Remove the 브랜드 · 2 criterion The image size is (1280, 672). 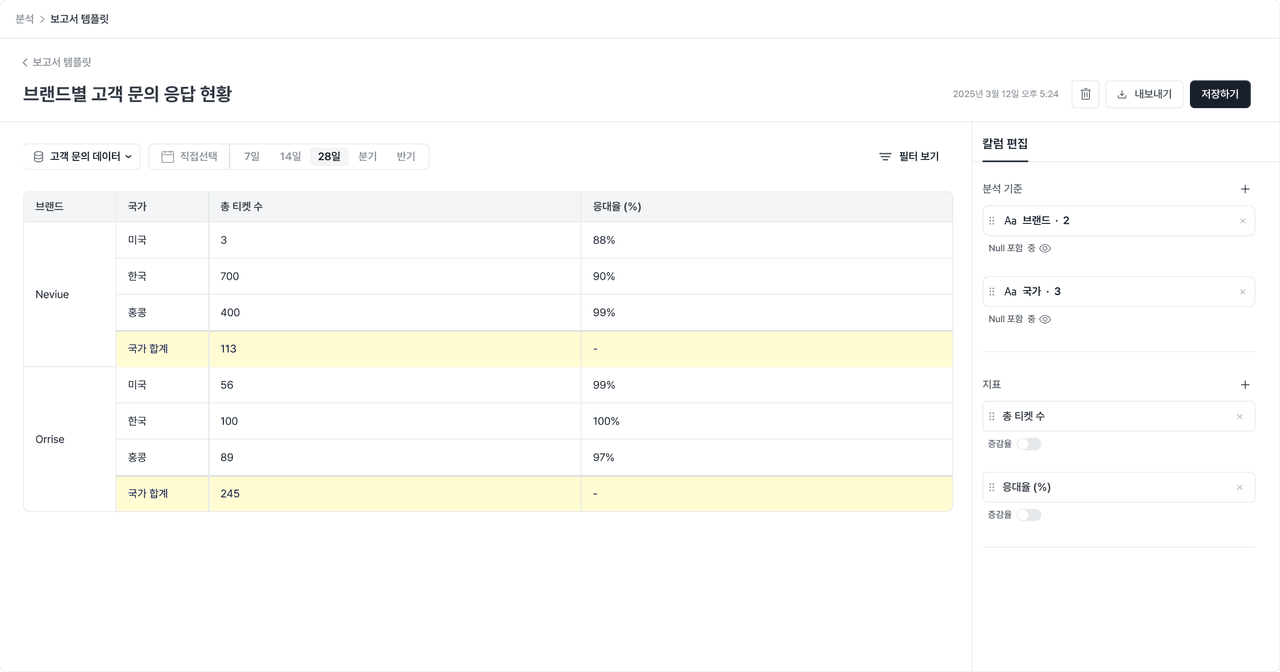(1243, 221)
